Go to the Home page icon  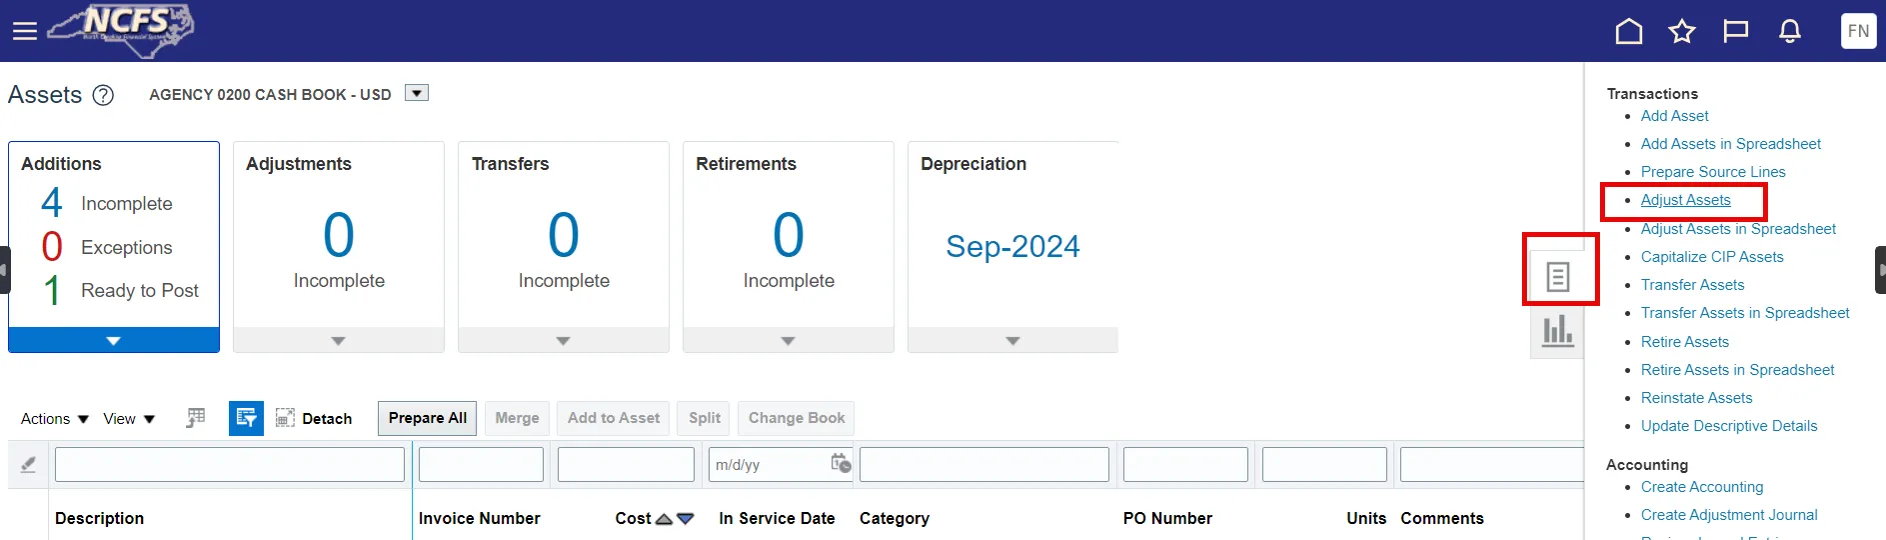click(1629, 32)
